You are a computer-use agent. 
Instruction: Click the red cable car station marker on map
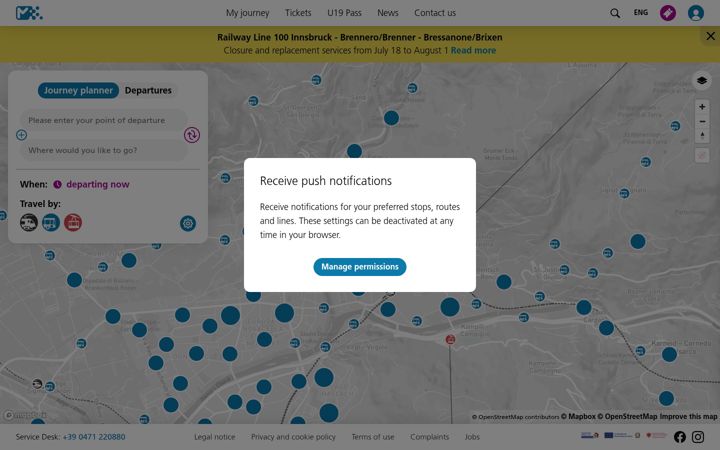point(450,339)
